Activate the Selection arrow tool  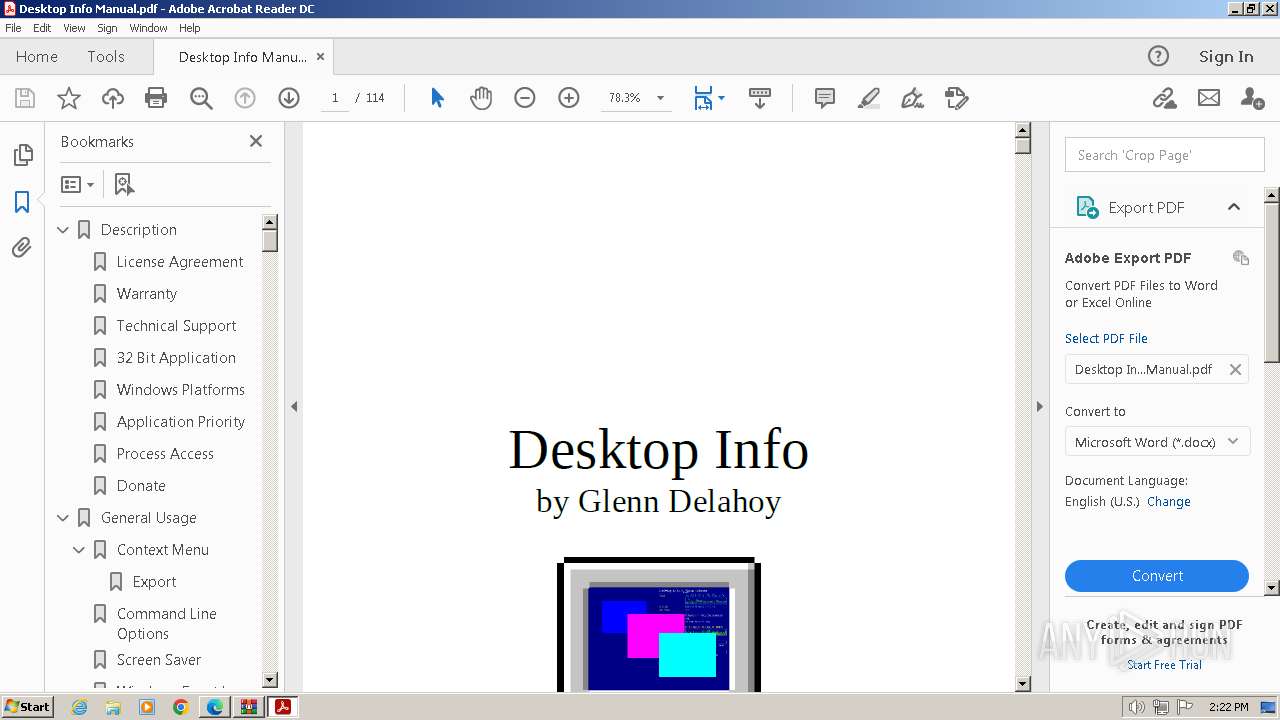tap(437, 98)
